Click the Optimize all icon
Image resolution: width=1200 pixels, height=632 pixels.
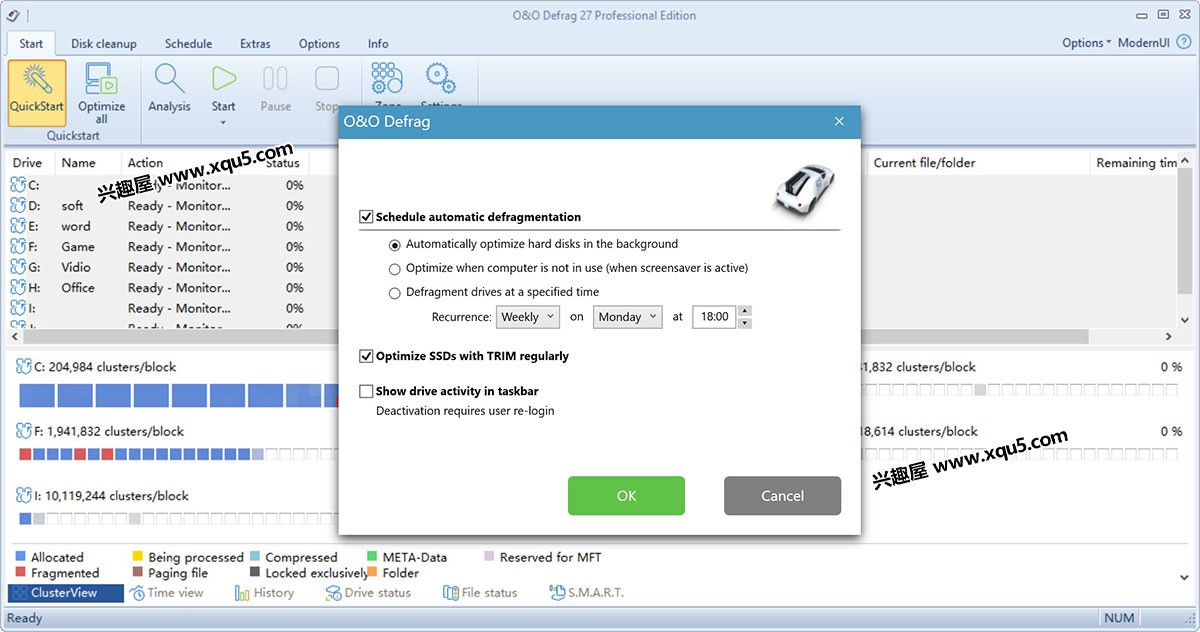101,79
